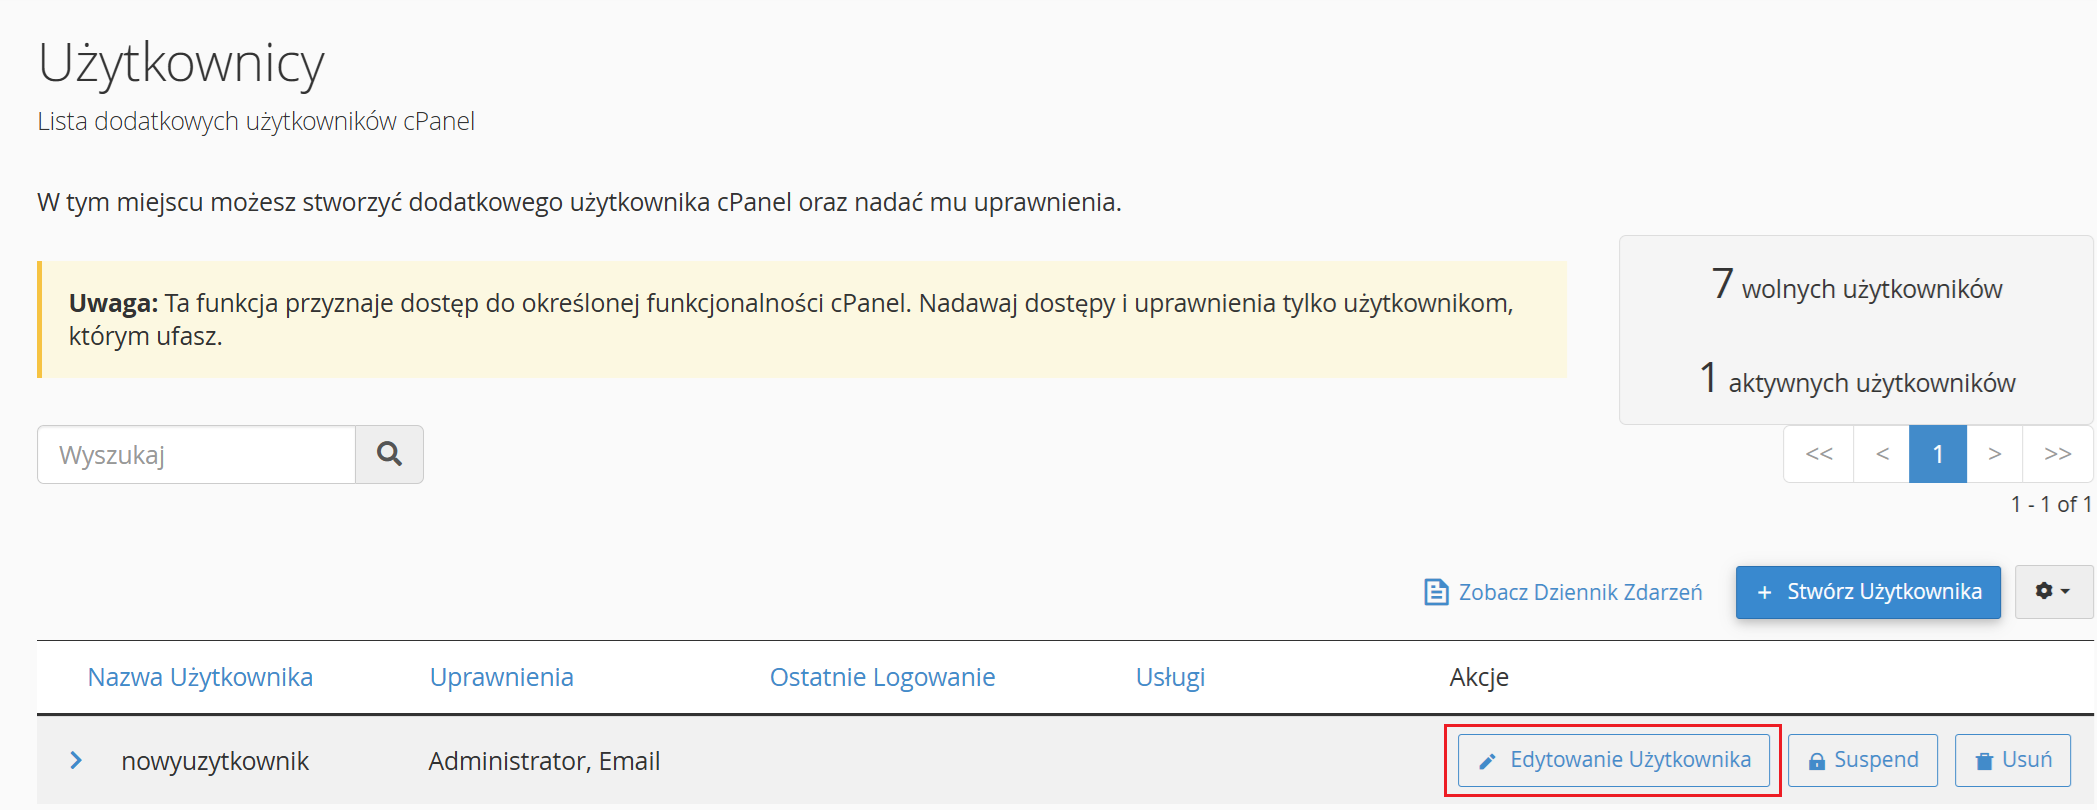Sort by Ostatnie Logowanie column
Viewport: 2097px width, 810px height.
tap(882, 677)
